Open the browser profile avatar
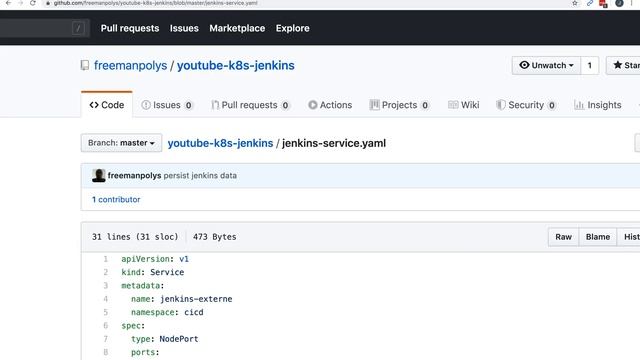The image size is (640, 360). [619, 3]
